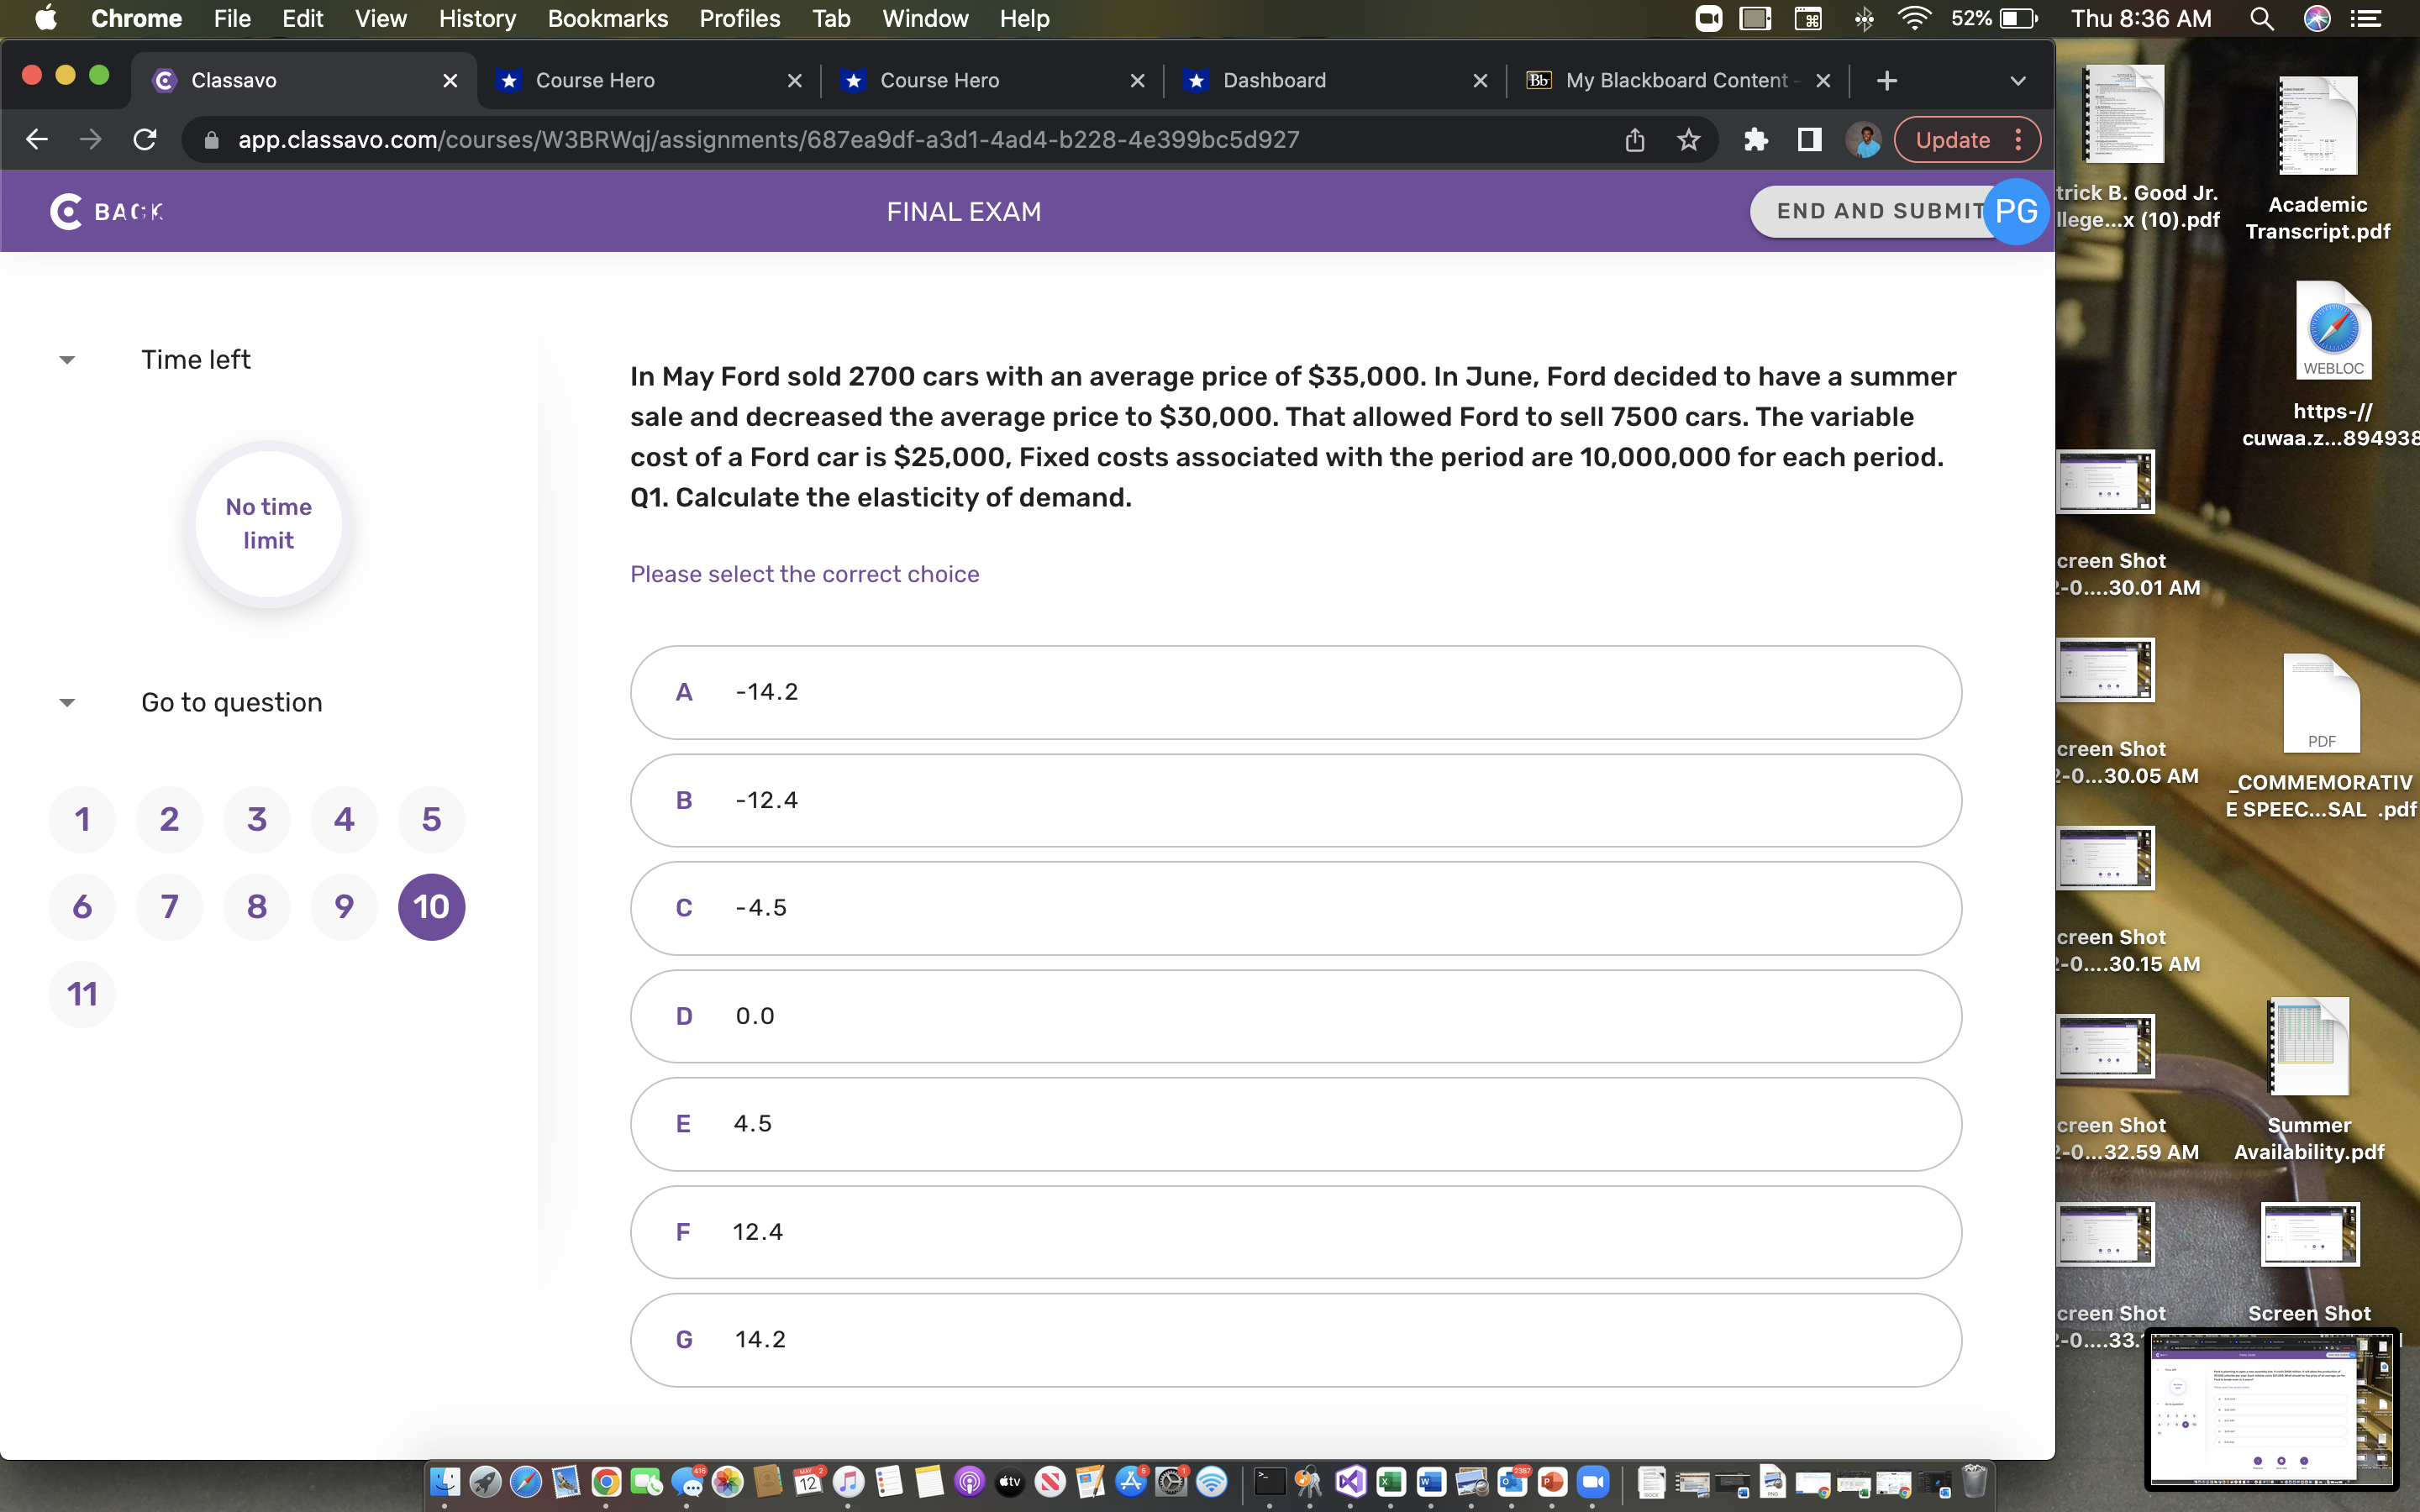Toggle the Chrome side panel icon
Image resolution: width=2420 pixels, height=1512 pixels.
point(1809,140)
